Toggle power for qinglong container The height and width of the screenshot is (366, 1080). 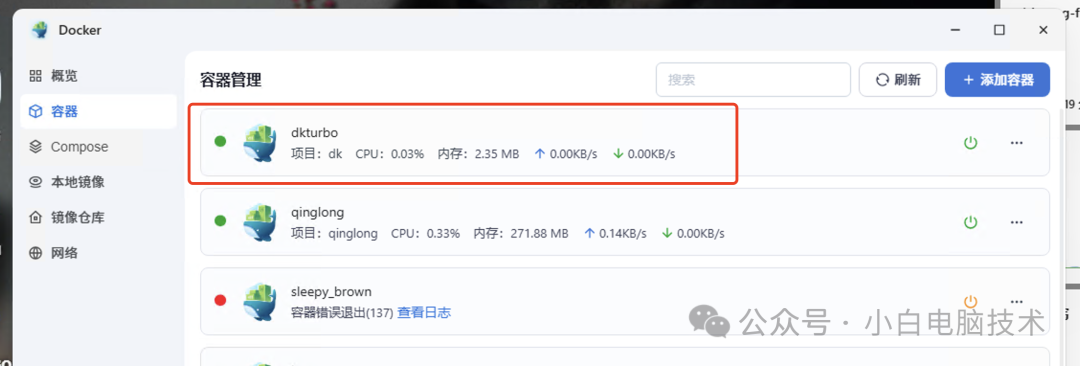[970, 223]
